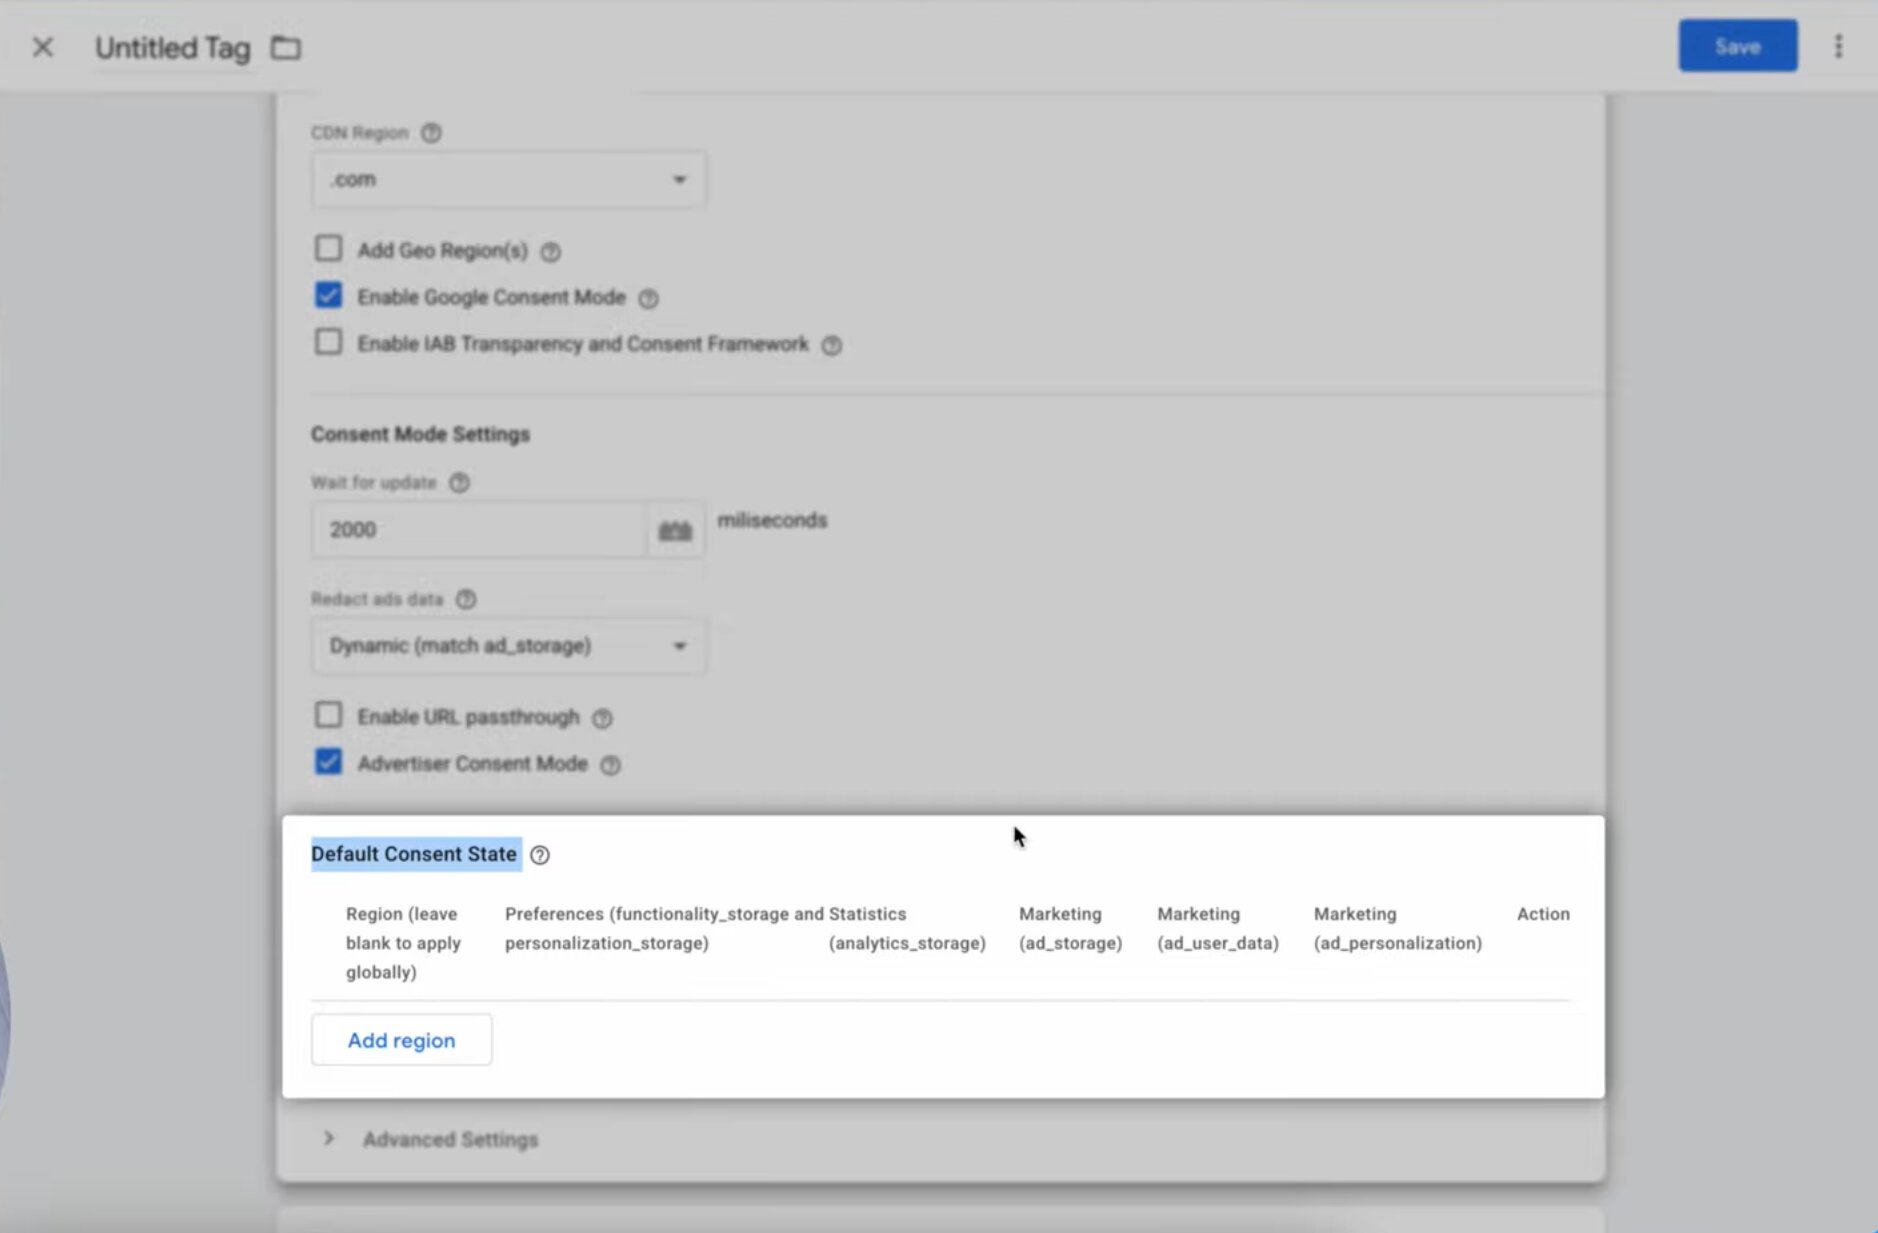Show help for Wait for update

pyautogui.click(x=459, y=483)
